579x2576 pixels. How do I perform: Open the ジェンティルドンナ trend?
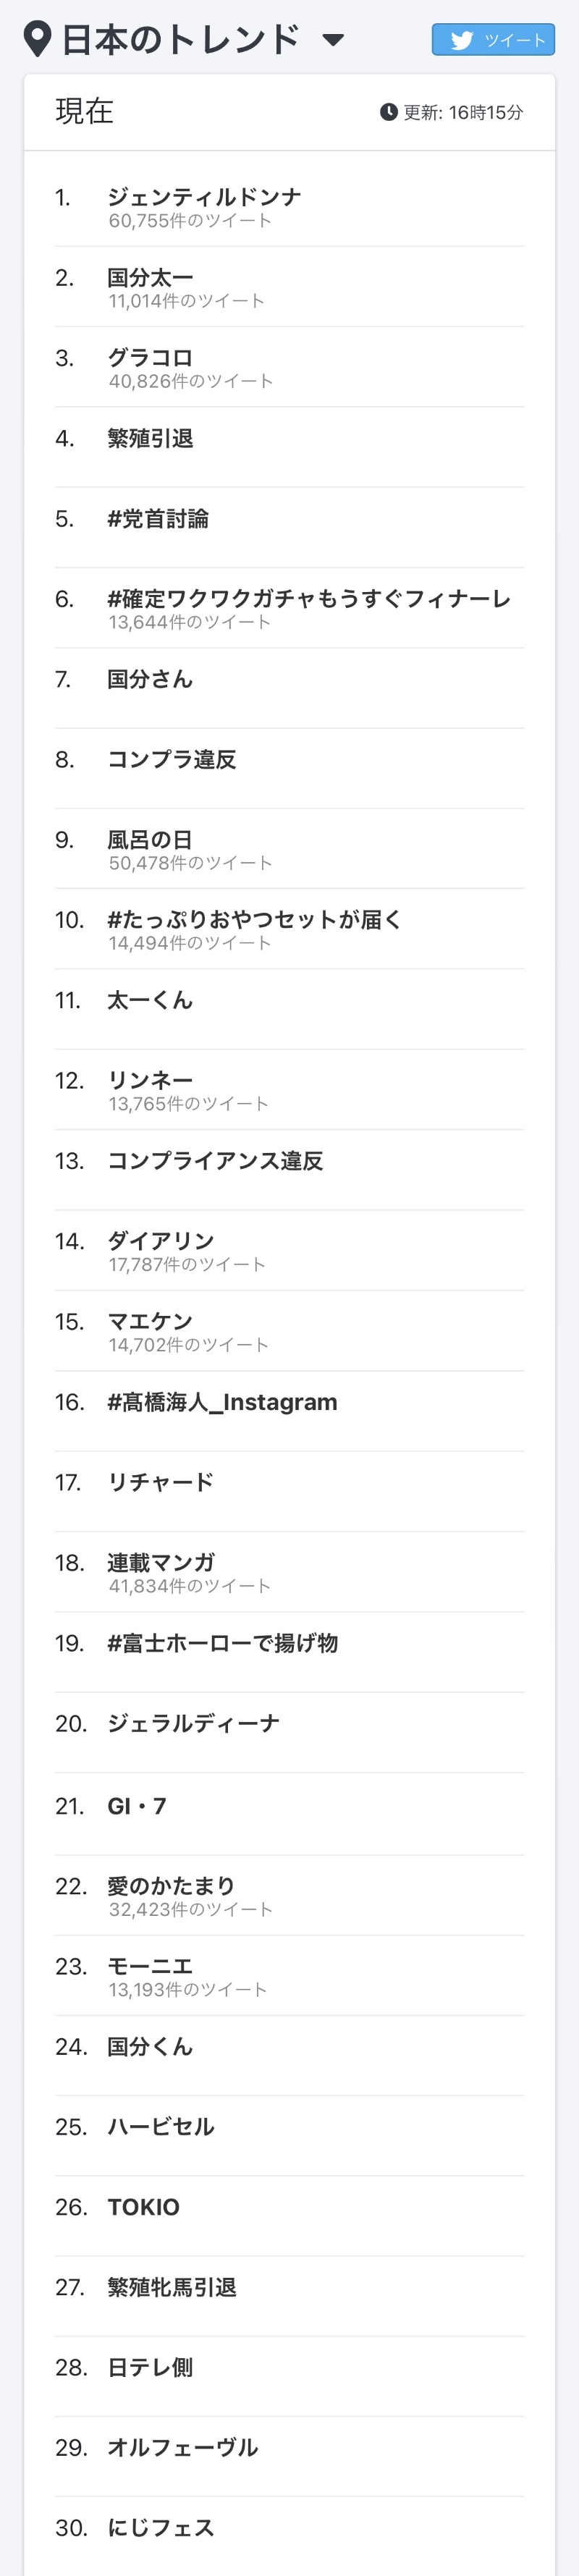[x=204, y=197]
